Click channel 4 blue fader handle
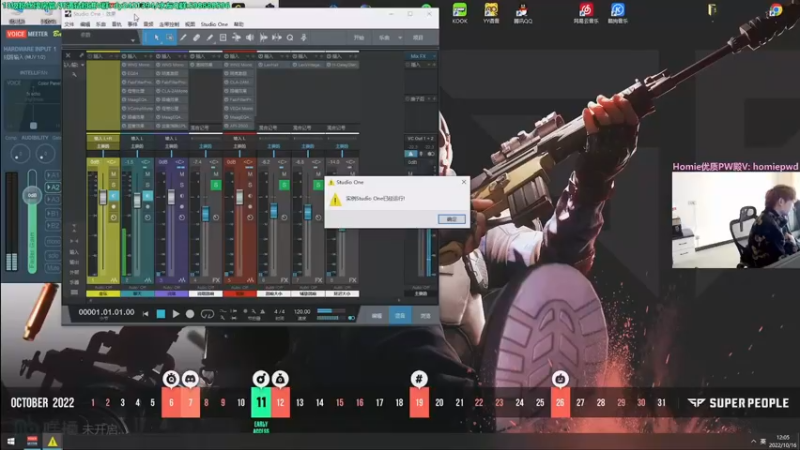The height and width of the screenshot is (450, 800). 205,213
